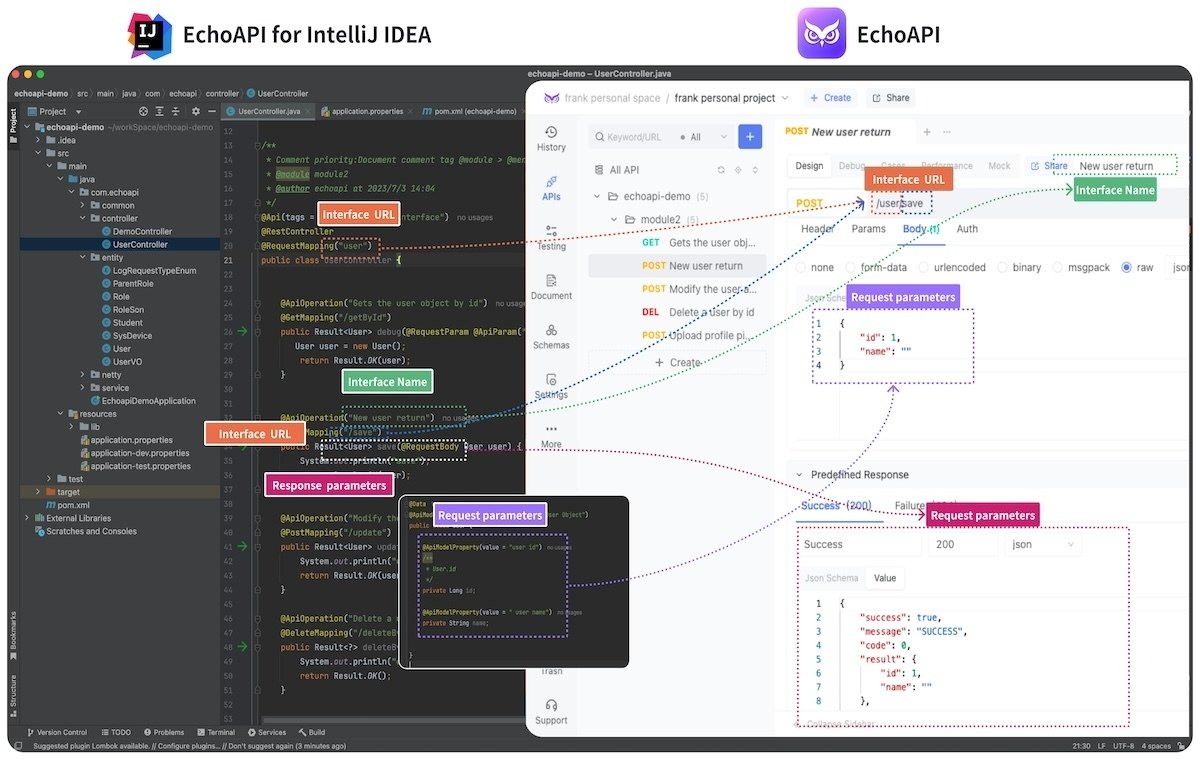Viewport: 1200px width, 760px height.
Task: Click the refresh icon above the API list
Action: coord(721,170)
